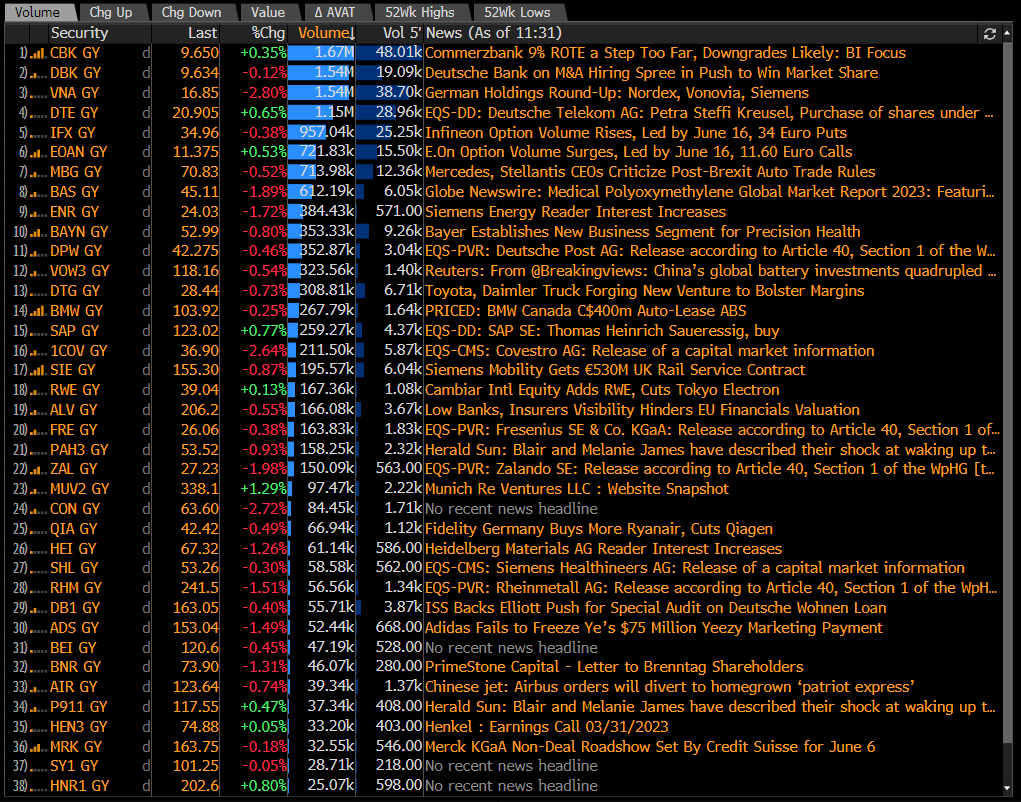
Task: Click the bars icon beside VOW3 GY
Action: pos(38,271)
